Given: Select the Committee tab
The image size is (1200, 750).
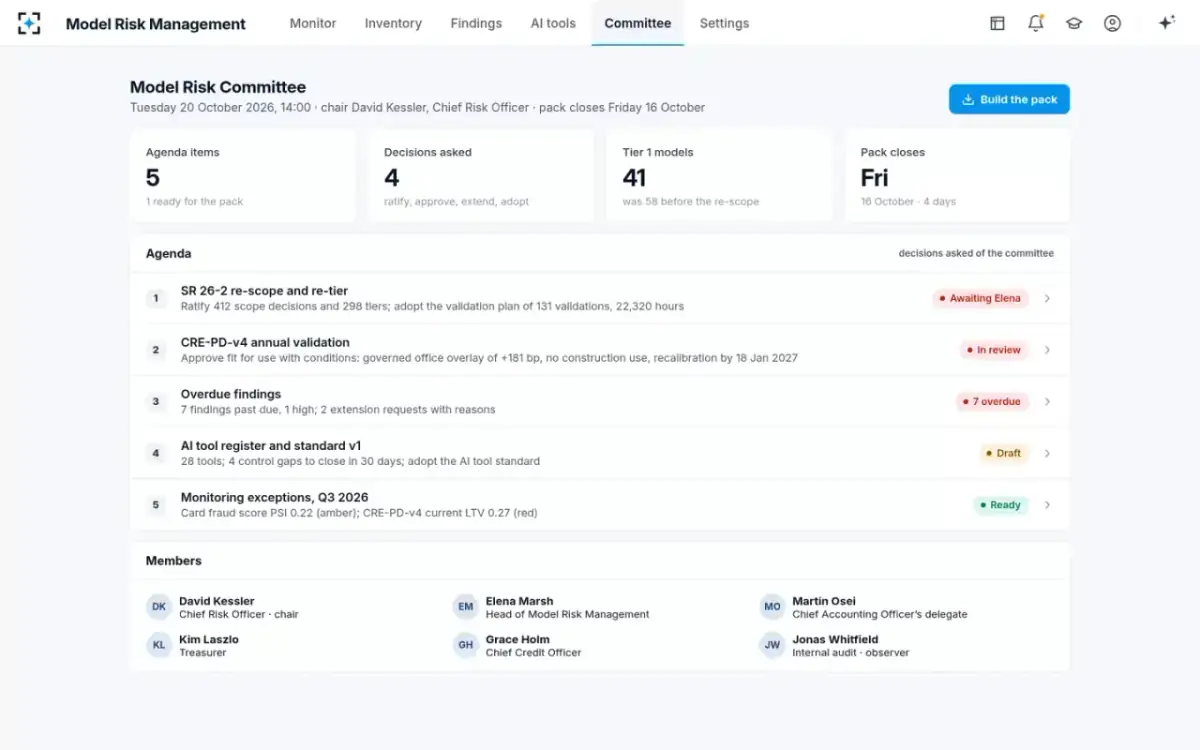Looking at the screenshot, I should pos(638,23).
